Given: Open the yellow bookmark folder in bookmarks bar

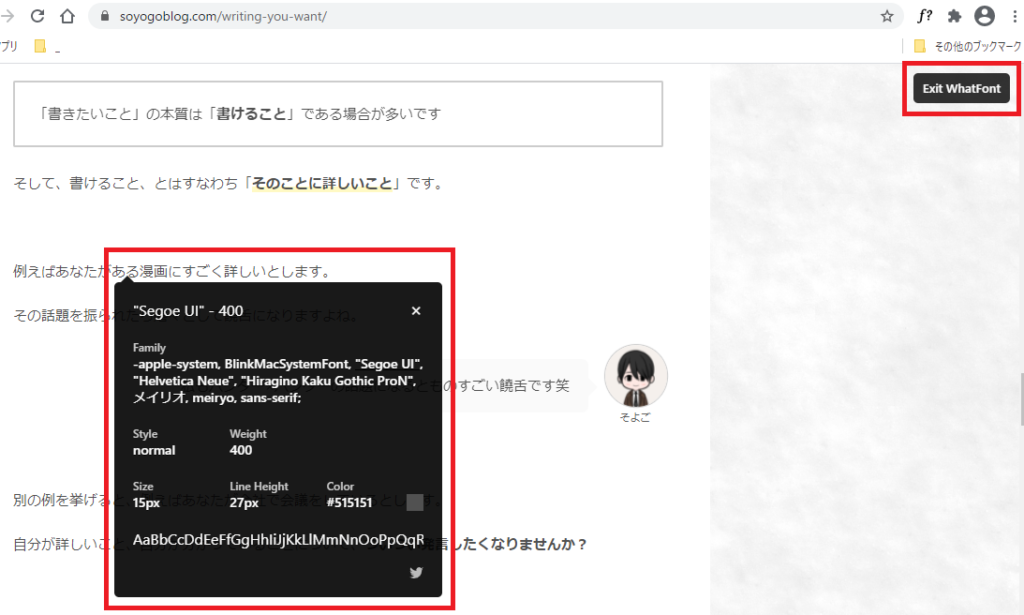Looking at the screenshot, I should [40, 46].
